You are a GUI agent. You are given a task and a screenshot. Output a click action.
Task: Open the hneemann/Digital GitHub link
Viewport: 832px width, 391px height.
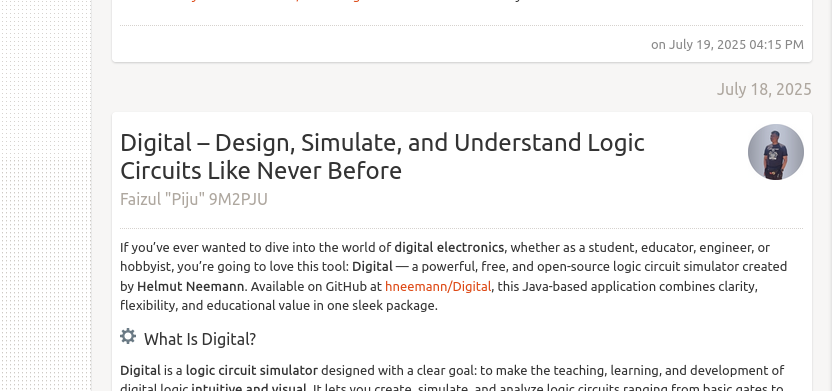tap(438, 286)
